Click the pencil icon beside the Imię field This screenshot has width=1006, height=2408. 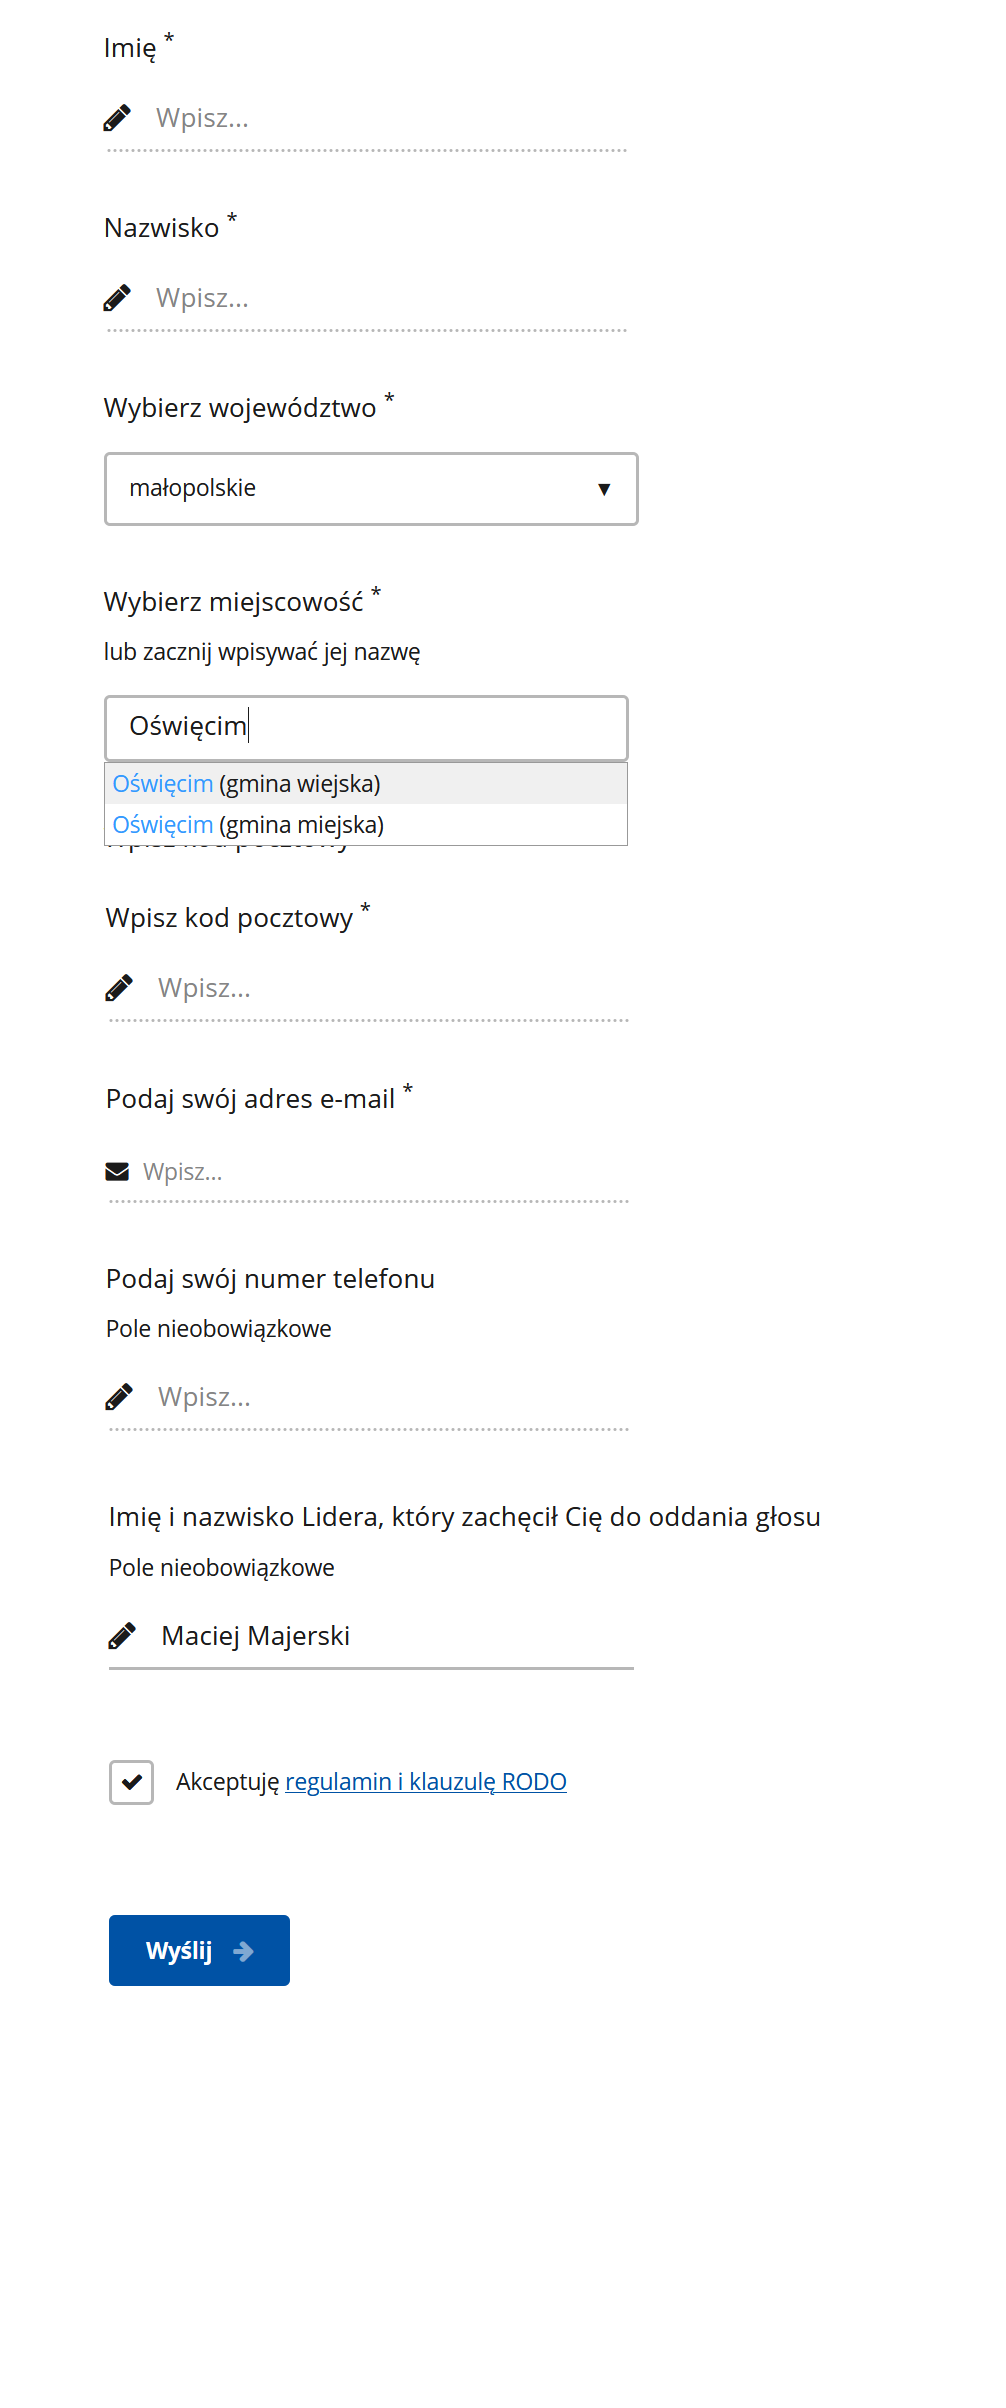click(117, 118)
